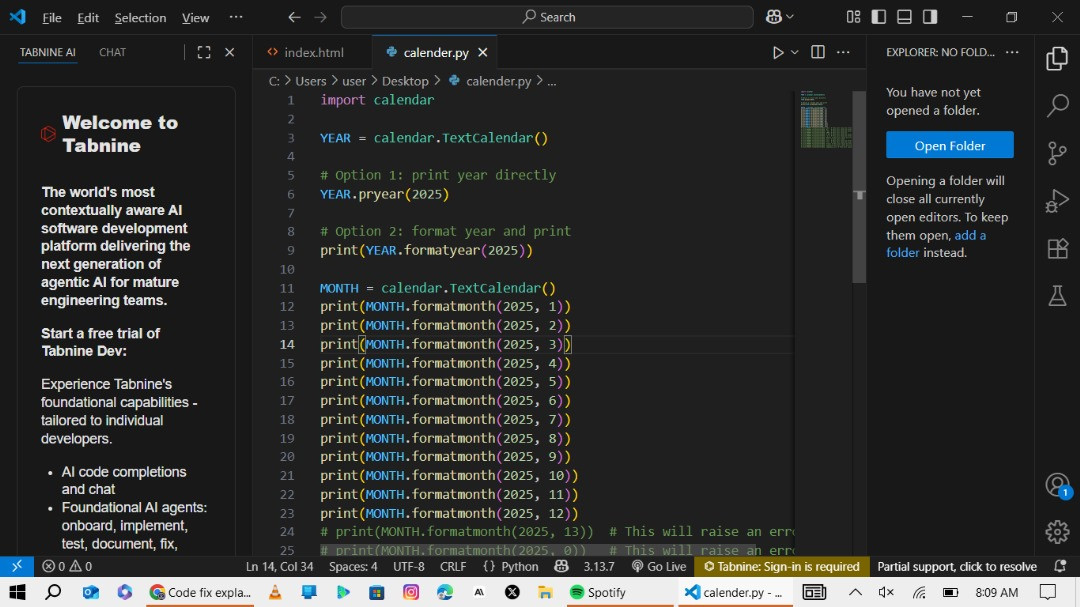Screen dimensions: 1080x607
Task: Open the Search view in activity bar
Action: [1057, 105]
